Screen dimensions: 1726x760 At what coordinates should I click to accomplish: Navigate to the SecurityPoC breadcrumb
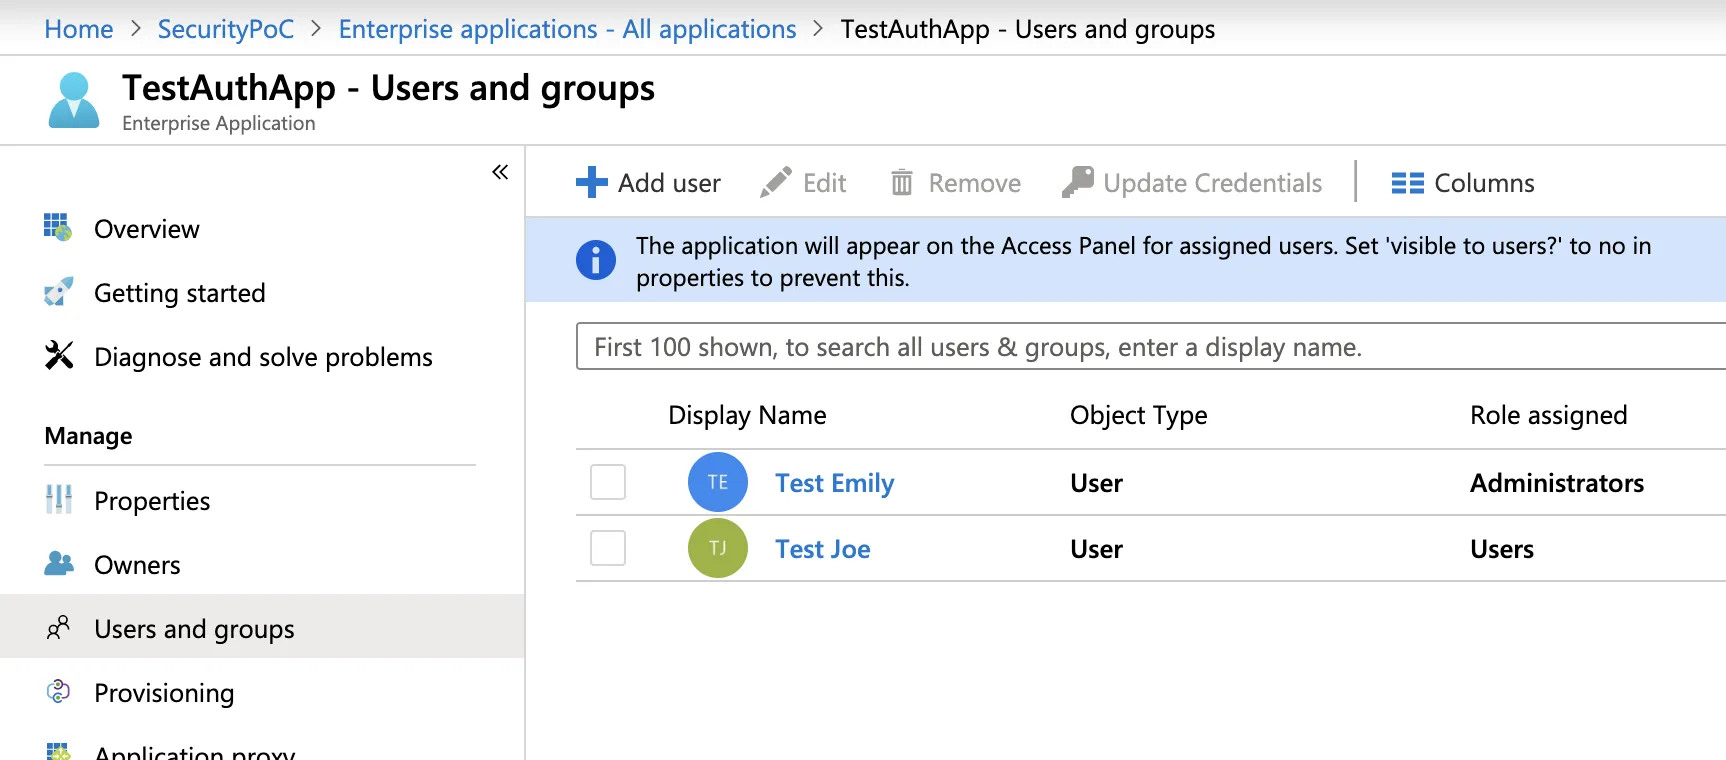tap(226, 29)
